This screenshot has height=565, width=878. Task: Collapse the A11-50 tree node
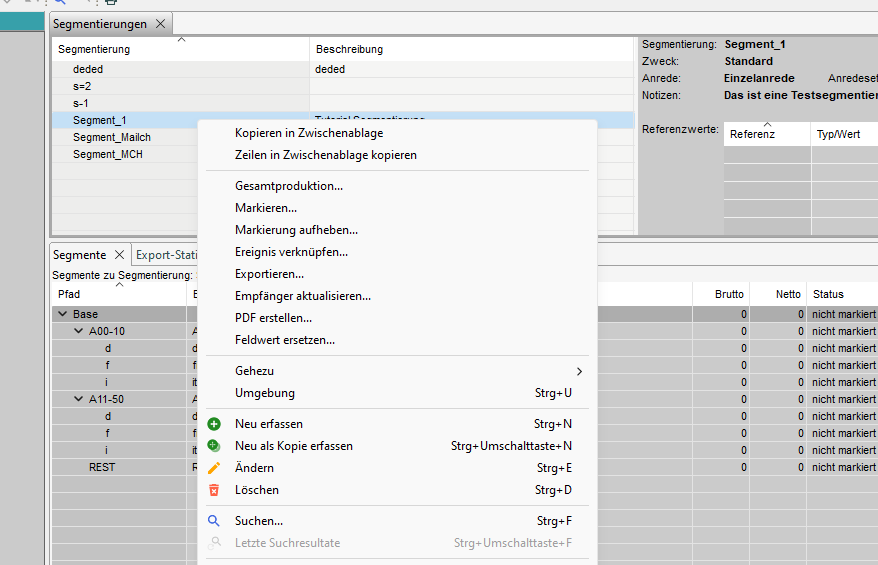pyautogui.click(x=79, y=399)
